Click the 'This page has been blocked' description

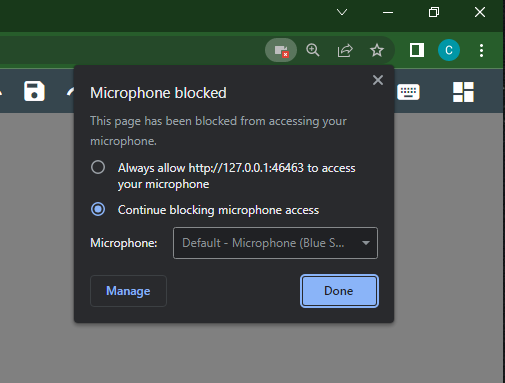point(218,131)
